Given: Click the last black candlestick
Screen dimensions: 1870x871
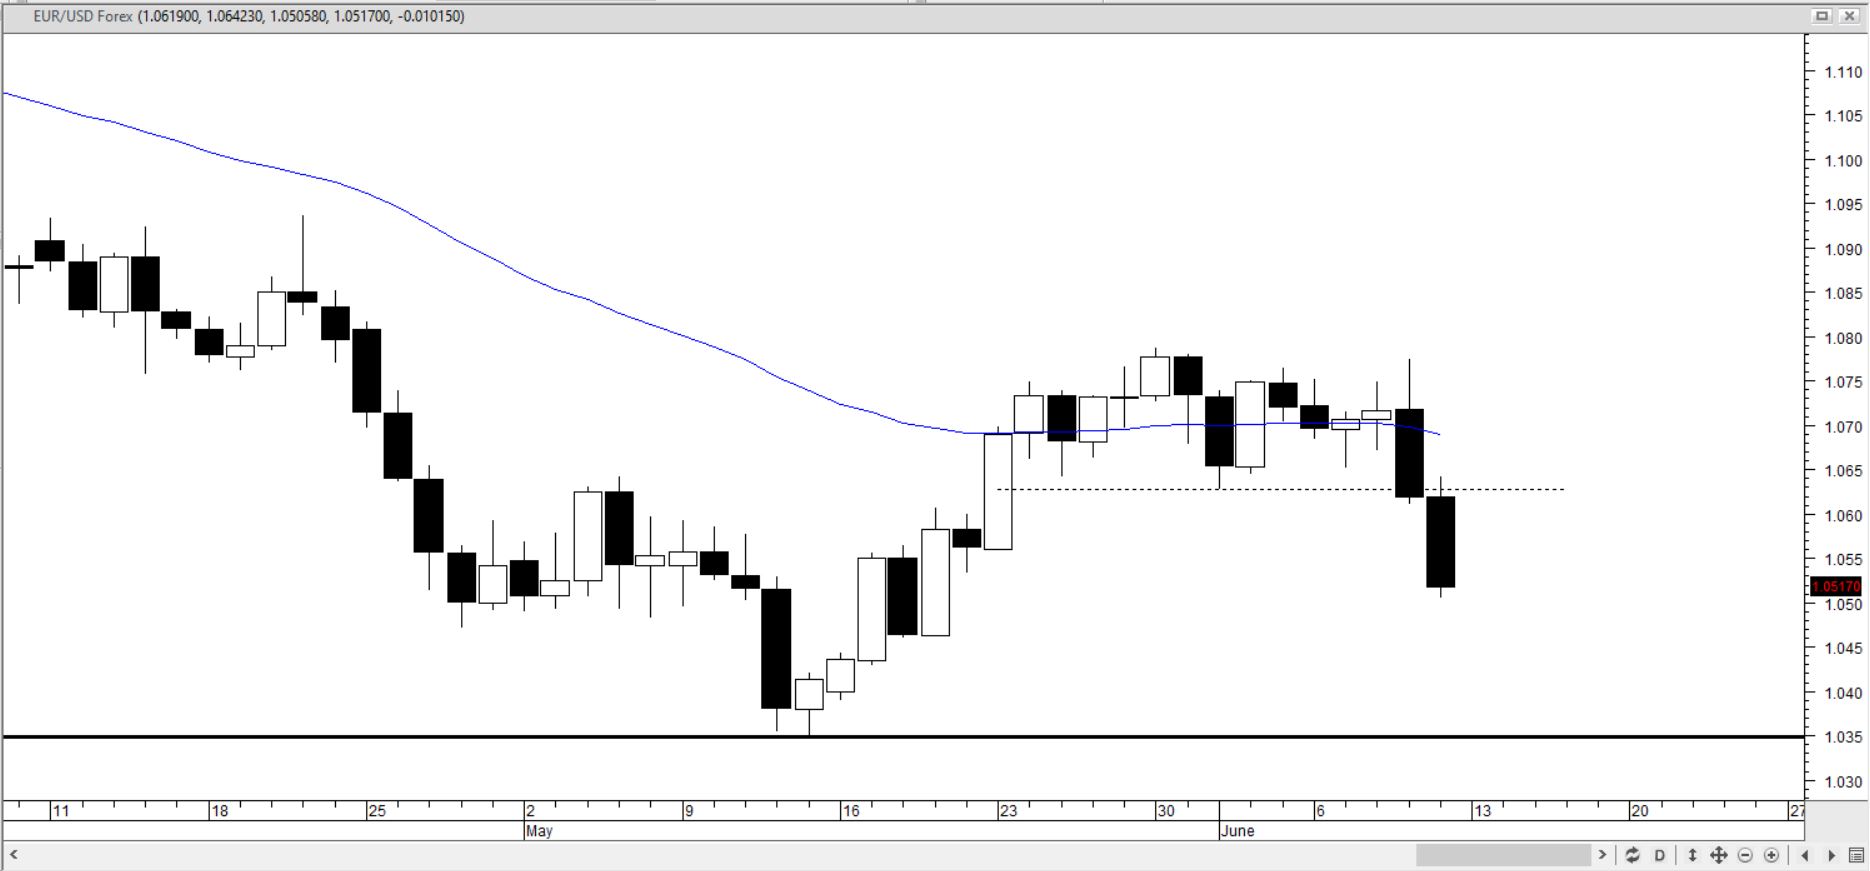Looking at the screenshot, I should tap(1440, 541).
